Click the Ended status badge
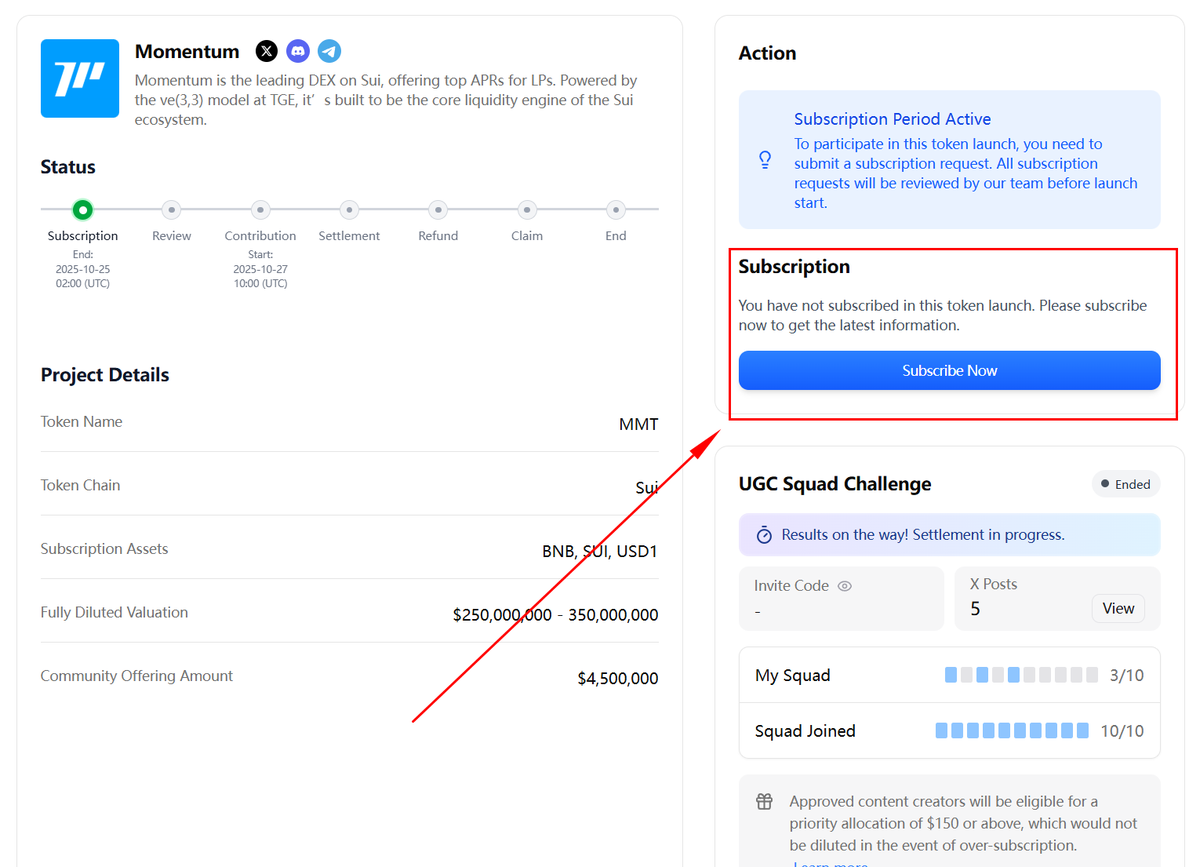1200x867 pixels. [1126, 484]
